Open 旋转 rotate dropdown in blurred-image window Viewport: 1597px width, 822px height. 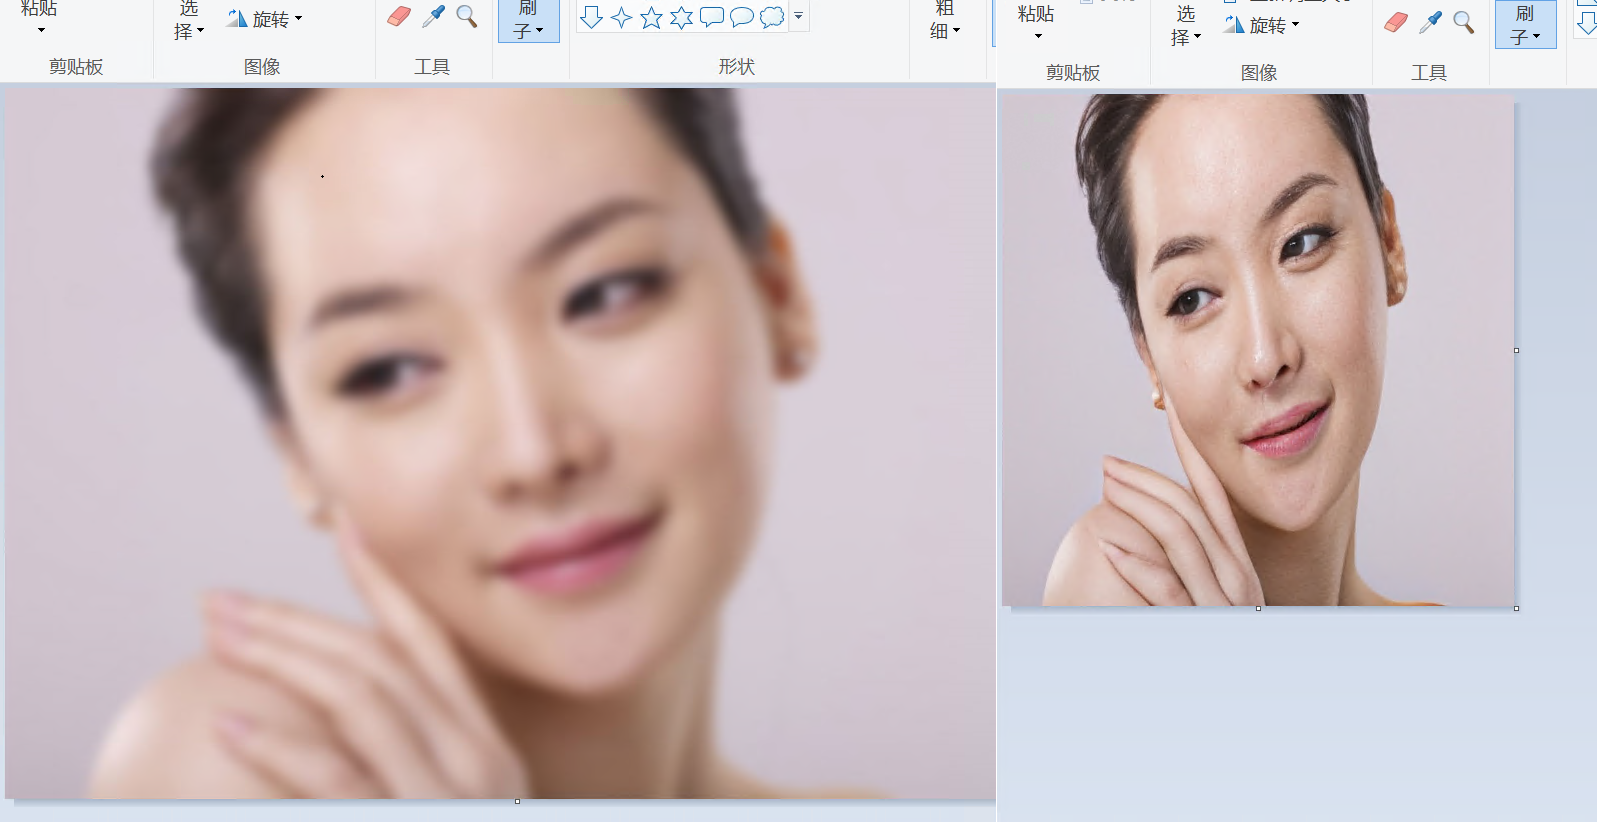click(x=264, y=19)
